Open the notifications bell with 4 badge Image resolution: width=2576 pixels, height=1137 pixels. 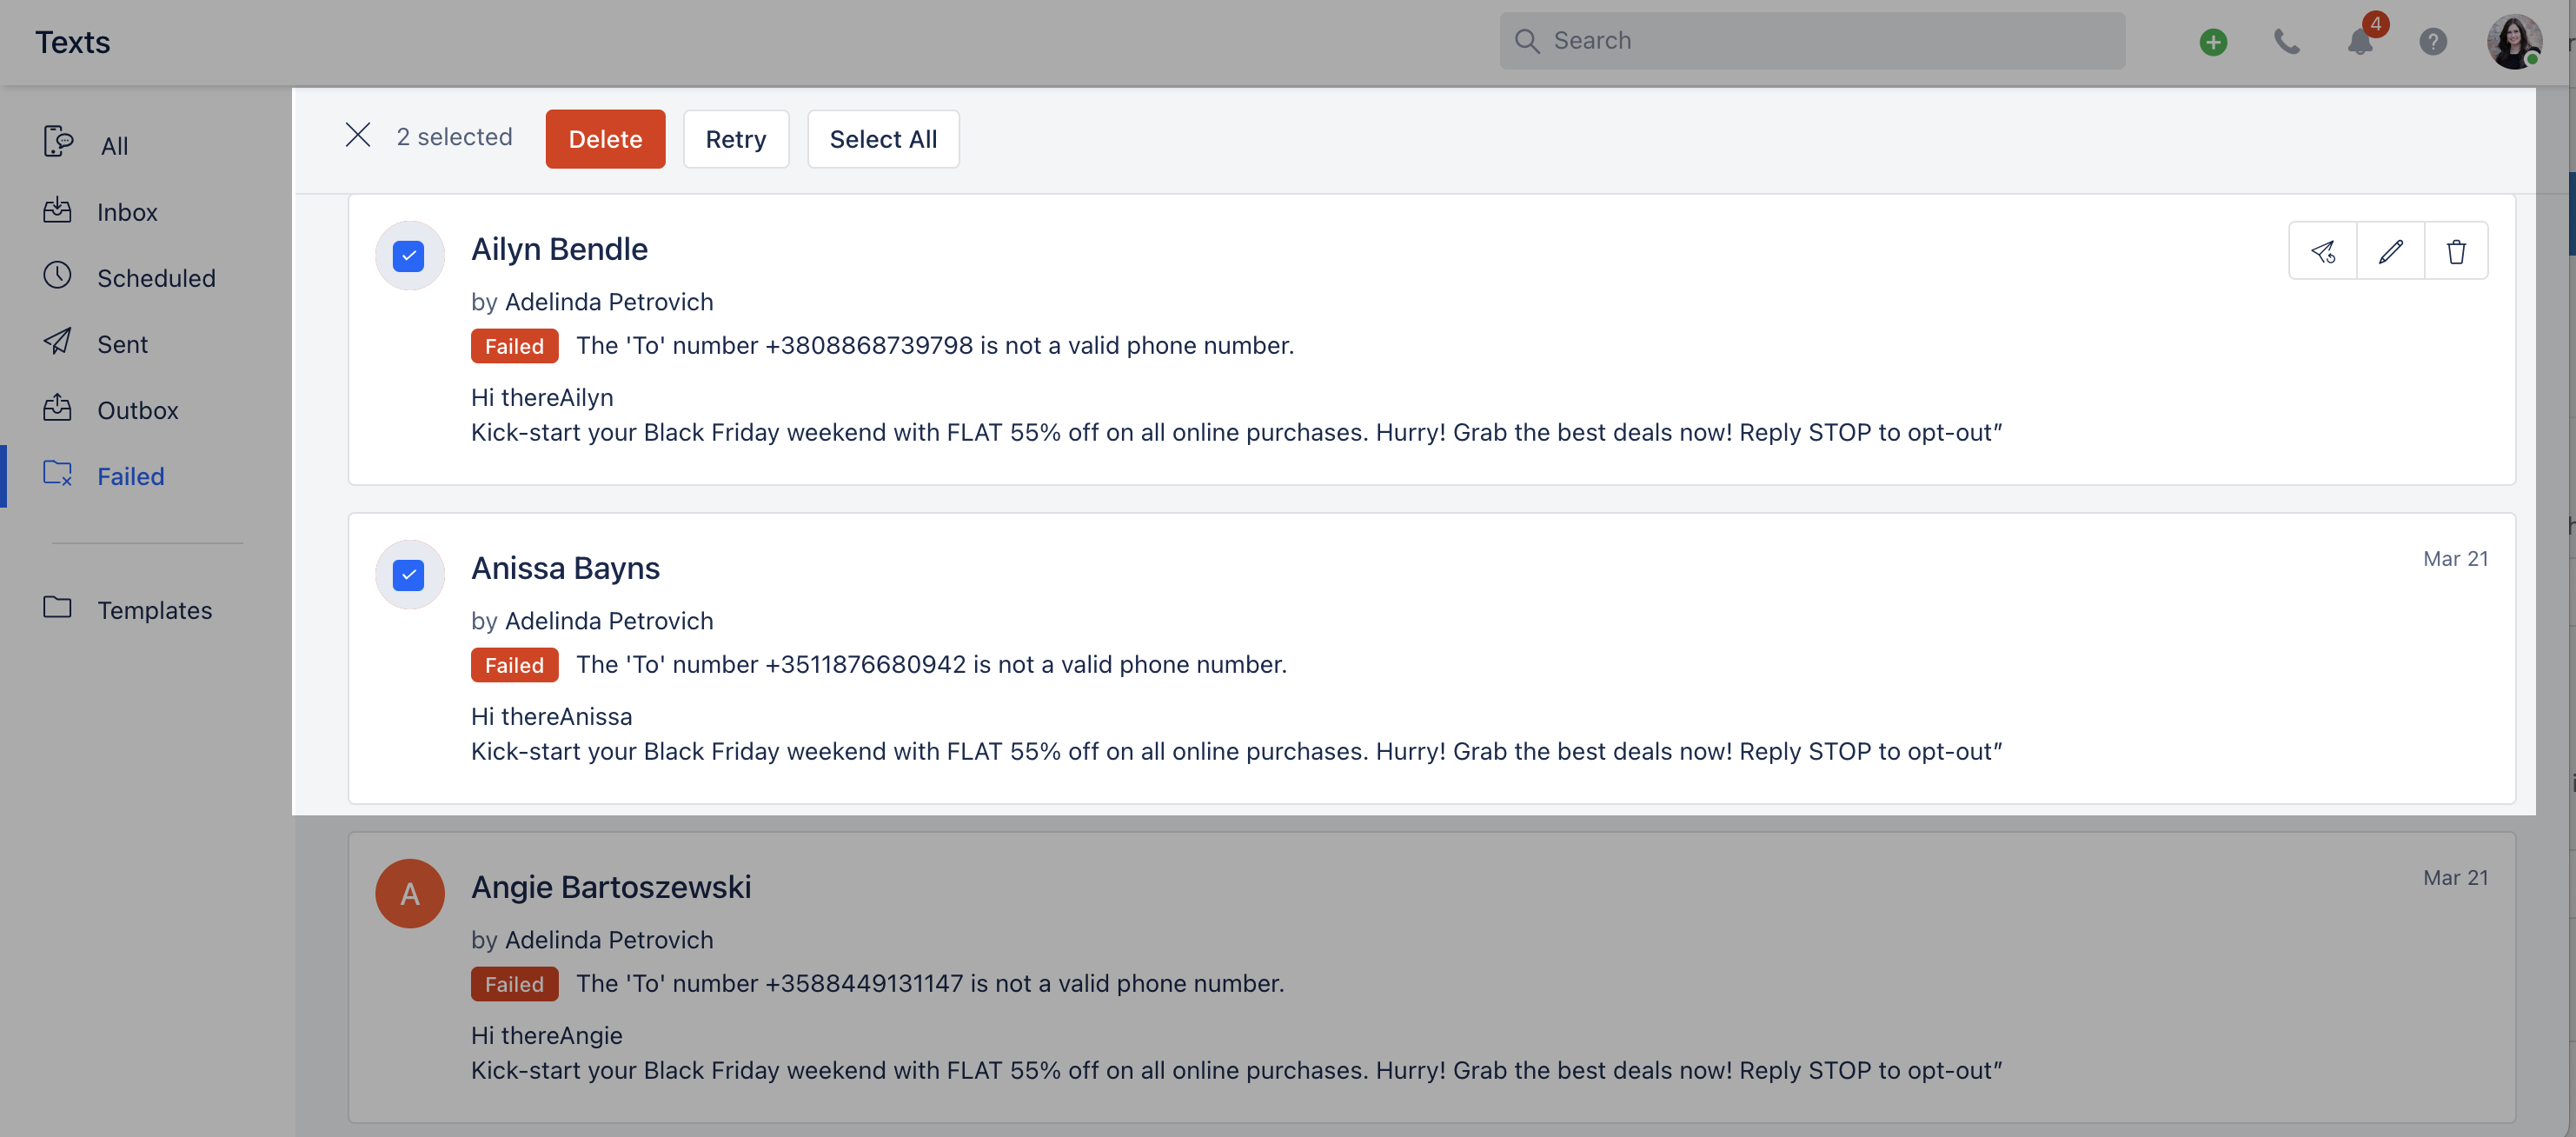[2360, 41]
